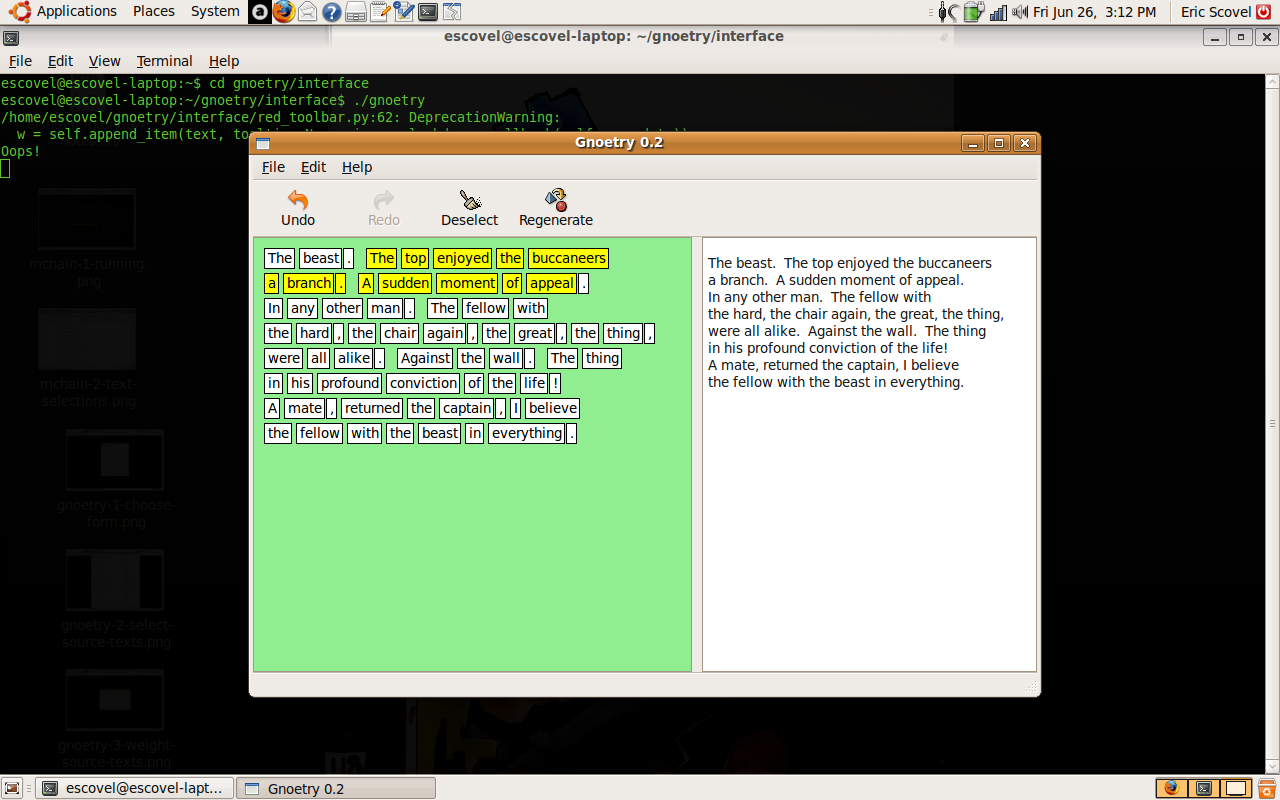Image resolution: width=1280 pixels, height=800 pixels.
Task: Click the volume speaker icon
Action: coord(1019,12)
